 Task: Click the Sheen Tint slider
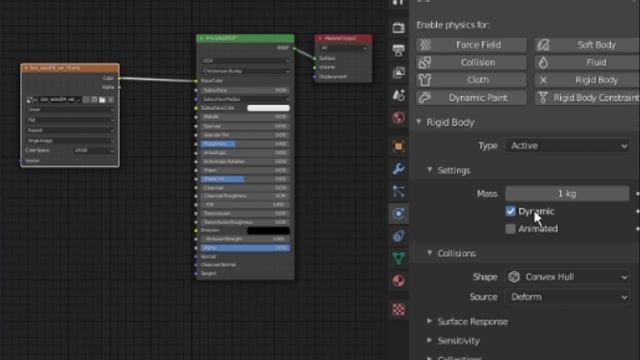pyautogui.click(x=245, y=179)
